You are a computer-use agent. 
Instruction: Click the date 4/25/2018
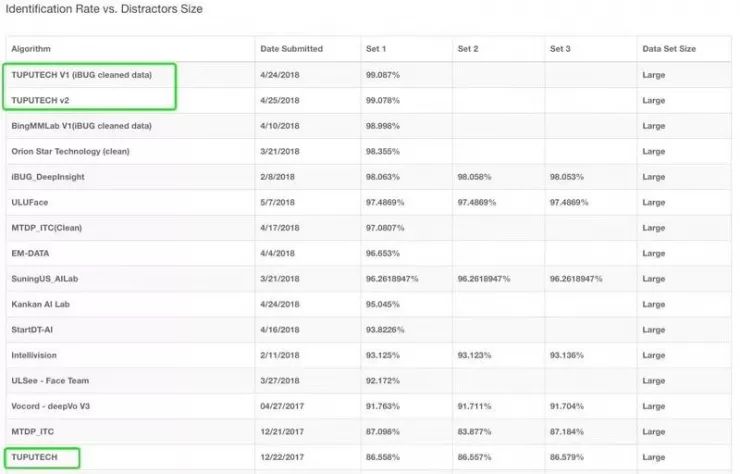click(x=280, y=100)
